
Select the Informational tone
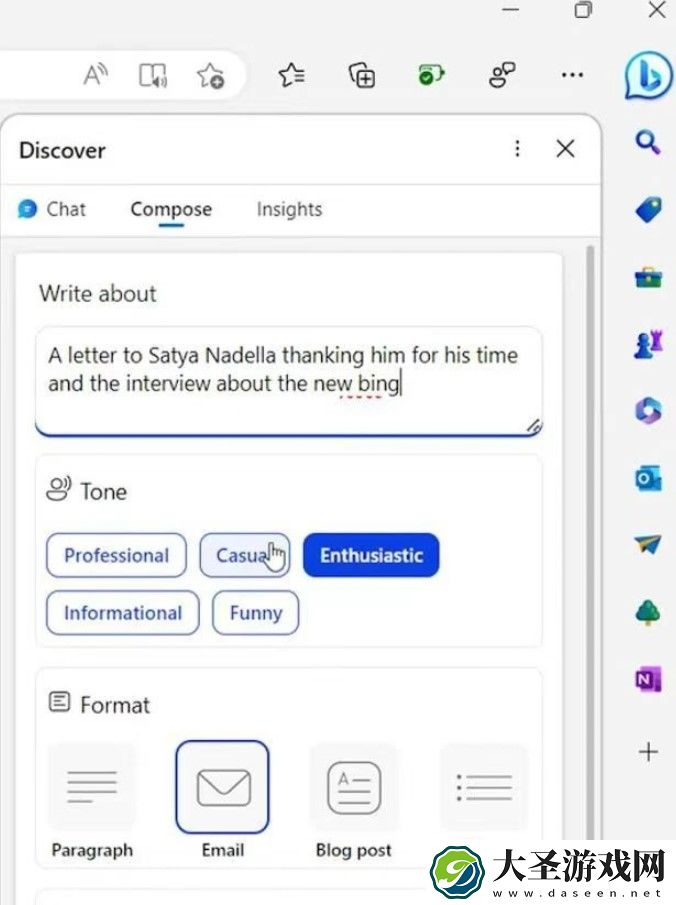tap(123, 613)
